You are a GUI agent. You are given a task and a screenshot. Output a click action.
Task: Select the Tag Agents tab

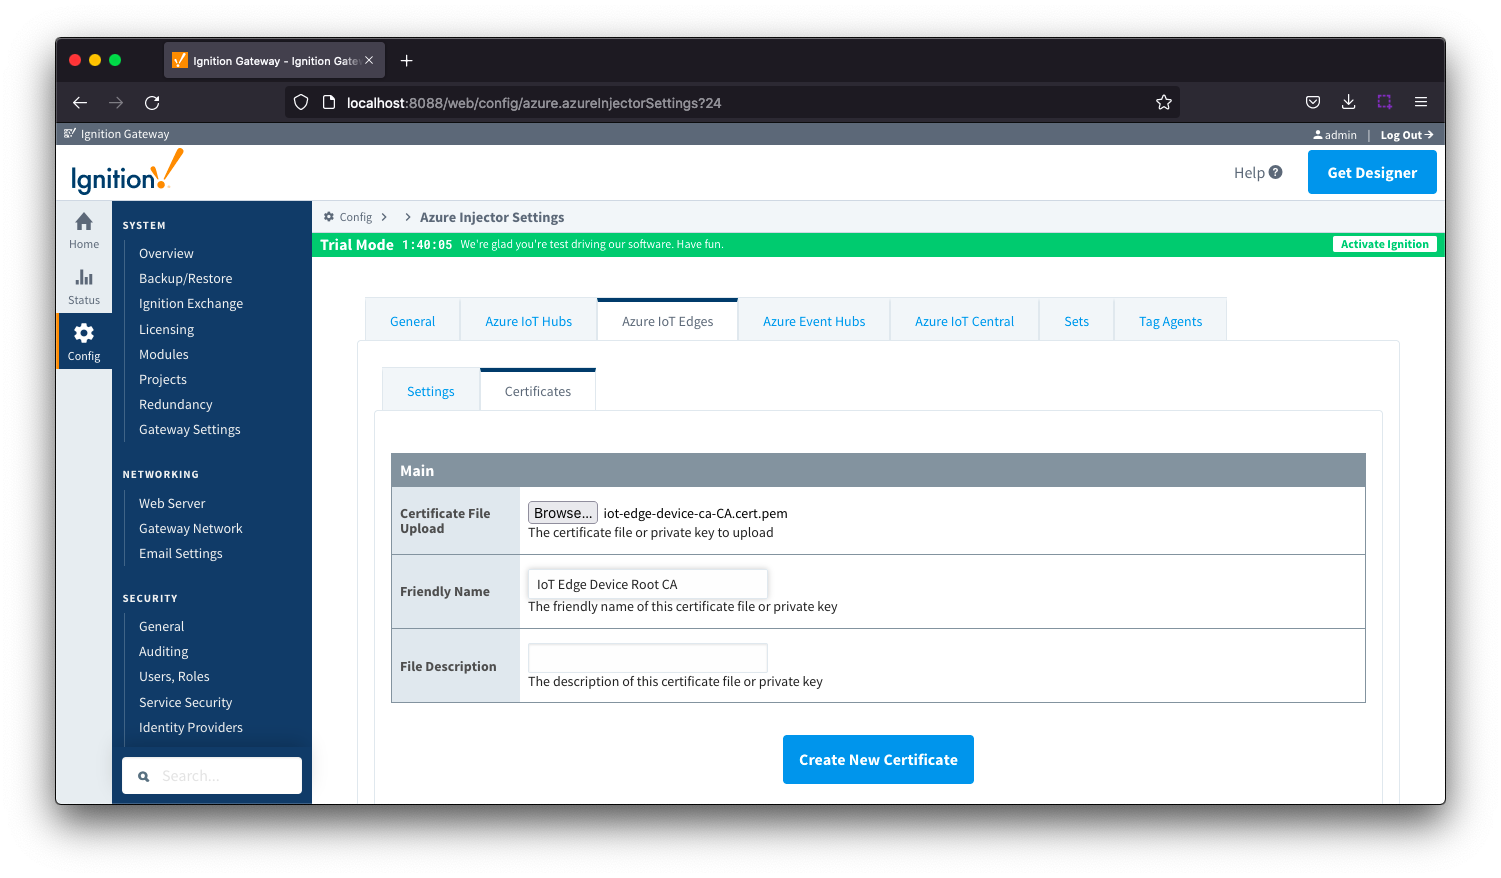(x=1170, y=321)
